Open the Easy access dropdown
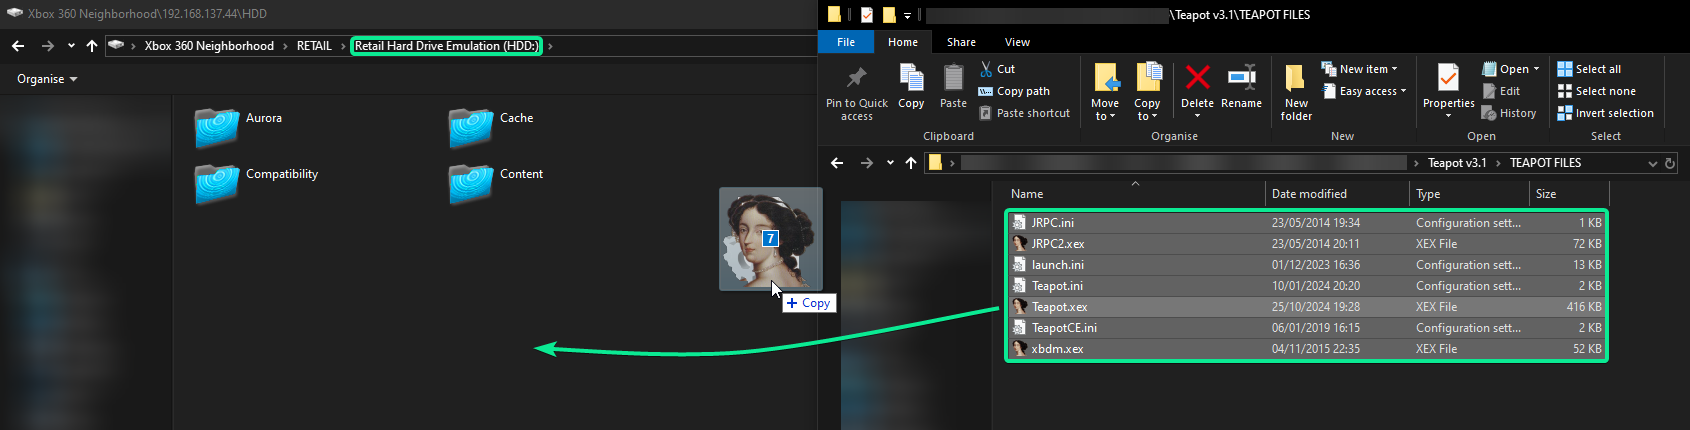1690x430 pixels. [1364, 91]
